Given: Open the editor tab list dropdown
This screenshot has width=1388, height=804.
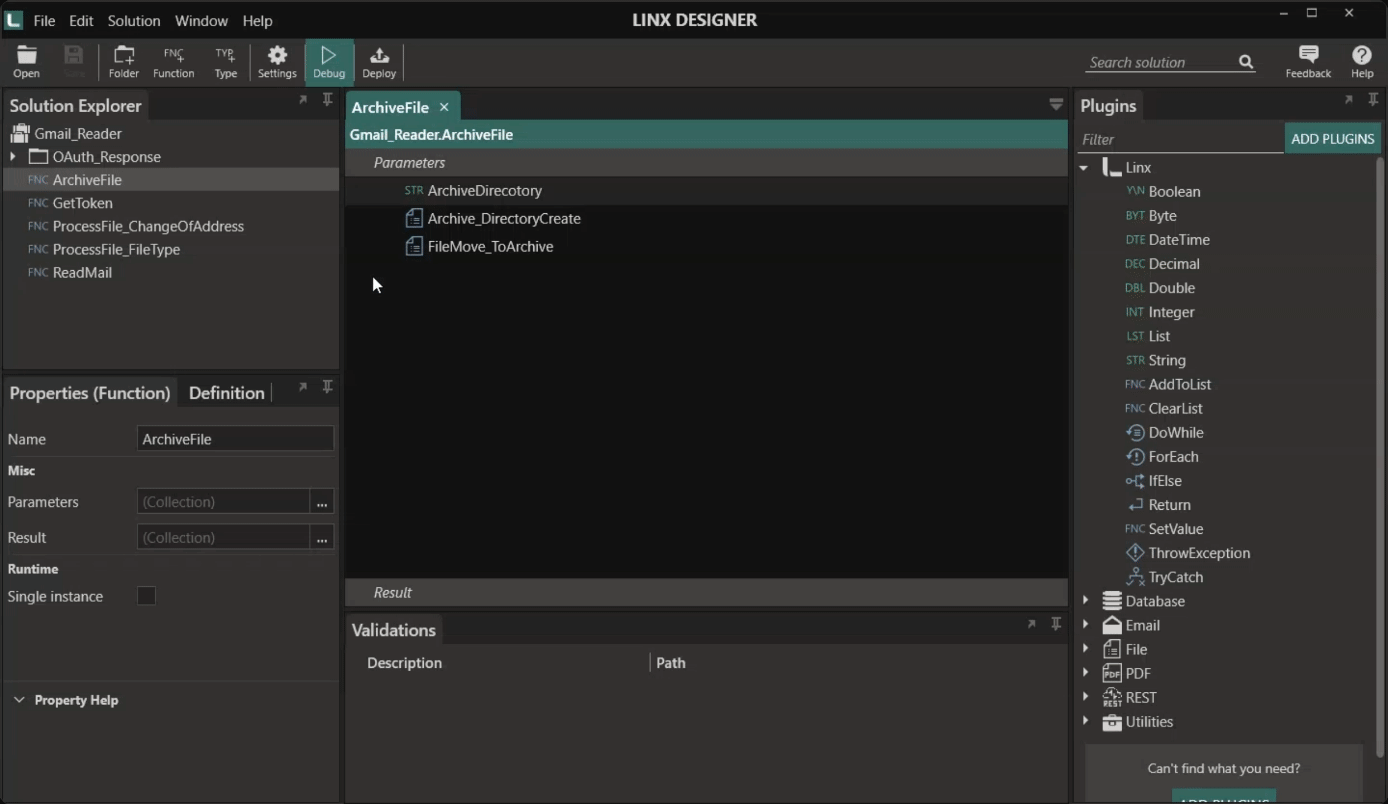Looking at the screenshot, I should 1056,104.
